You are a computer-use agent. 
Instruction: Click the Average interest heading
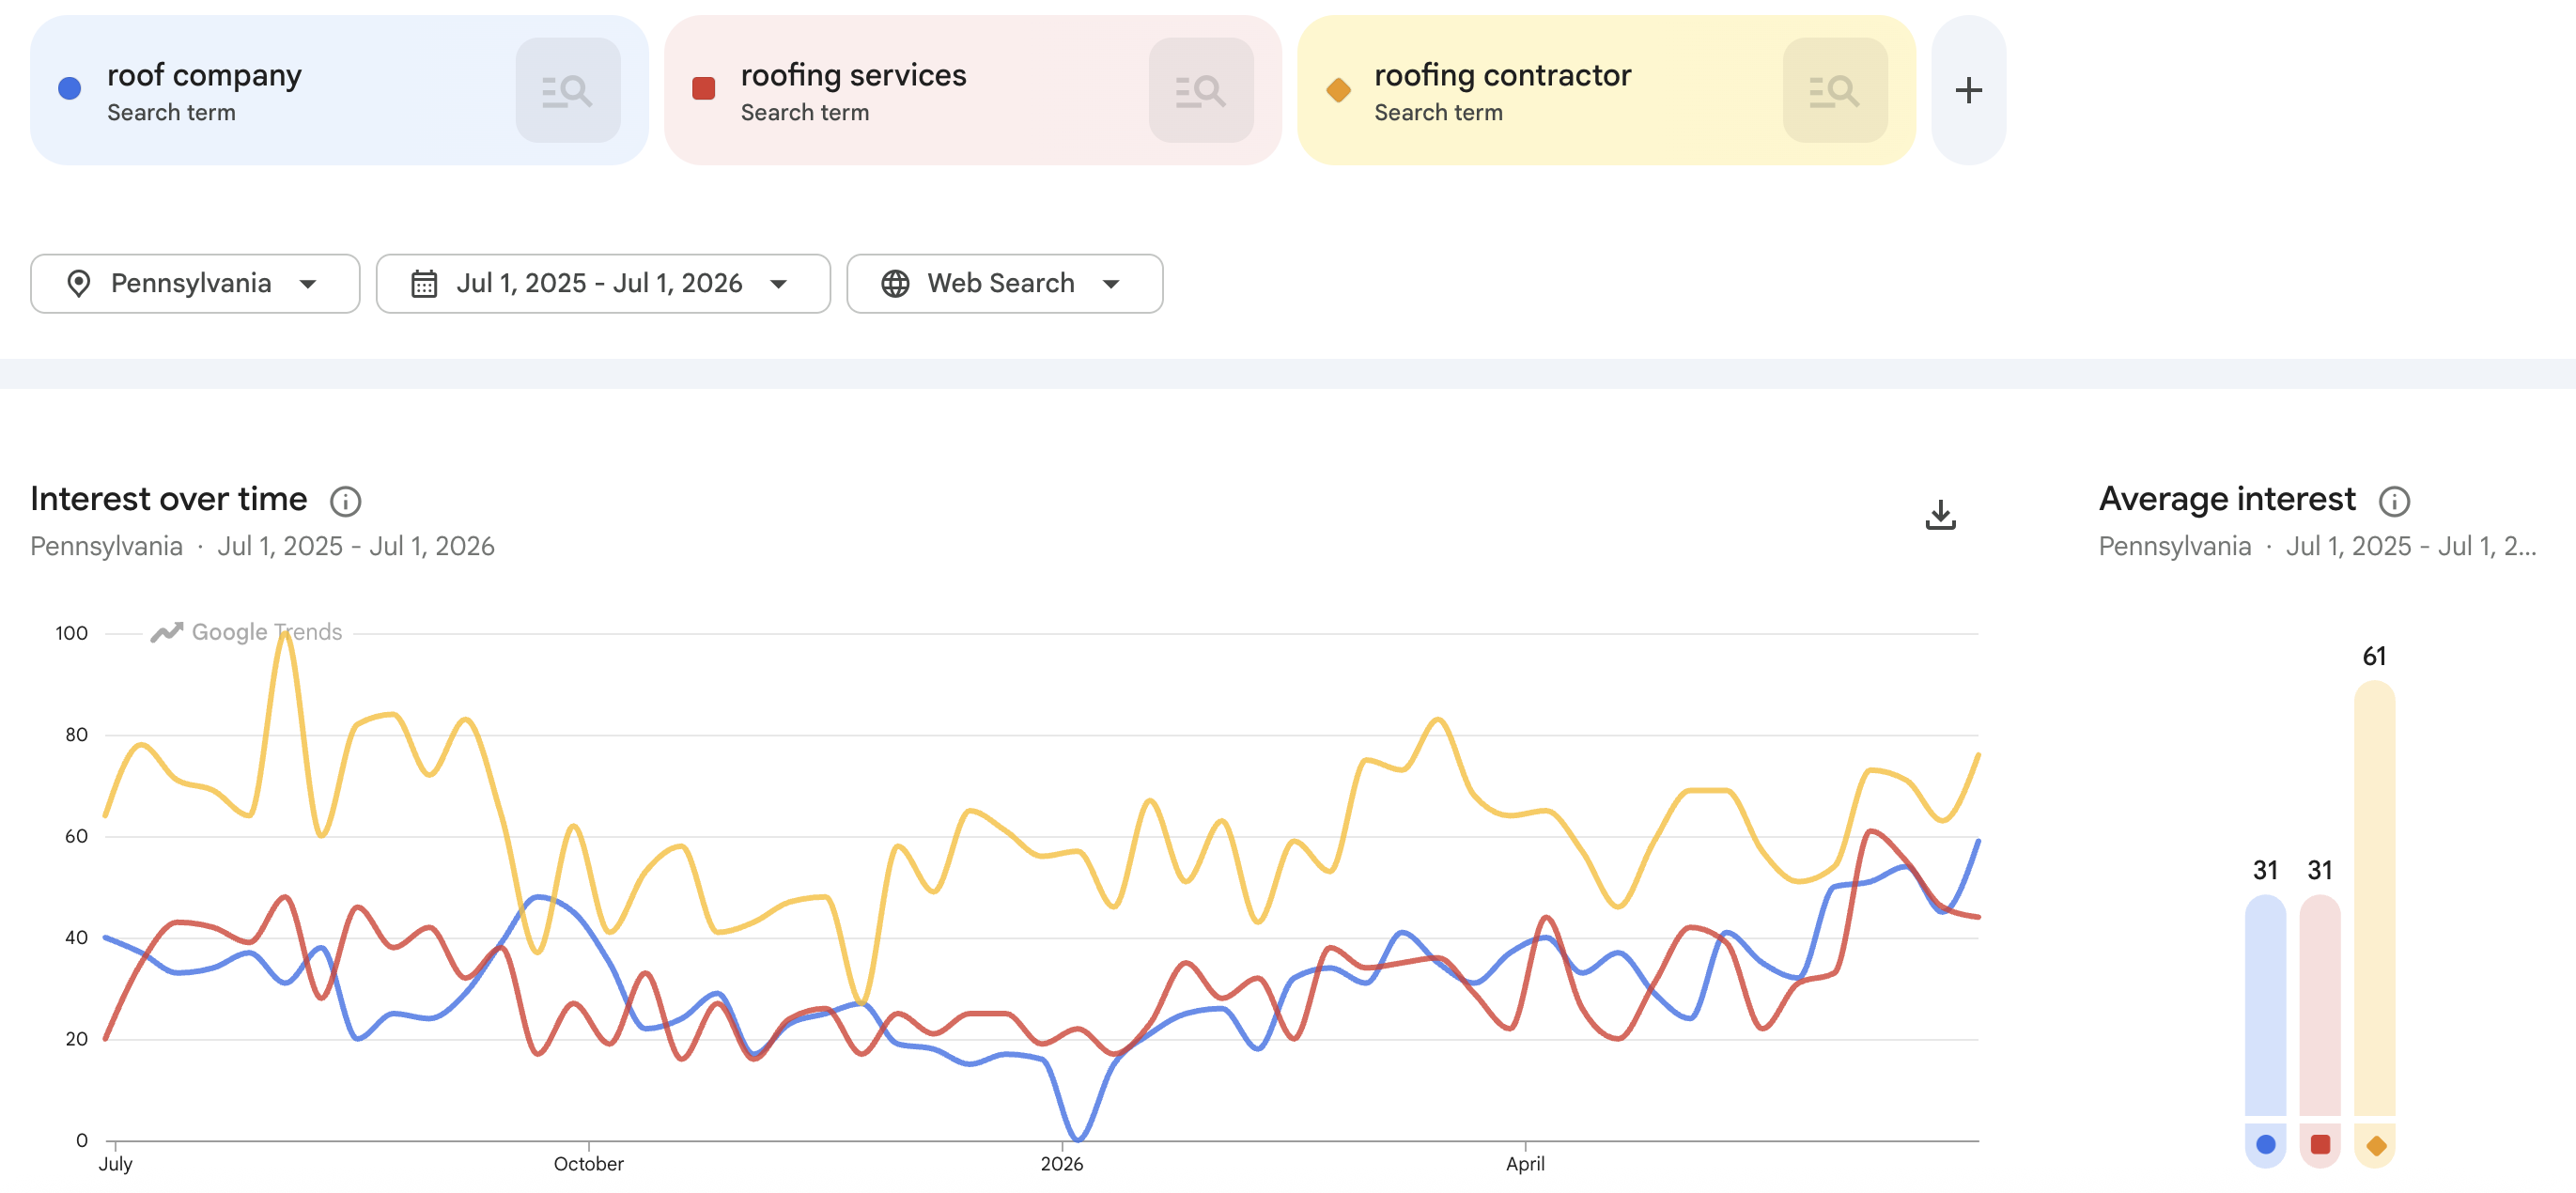click(x=2227, y=499)
